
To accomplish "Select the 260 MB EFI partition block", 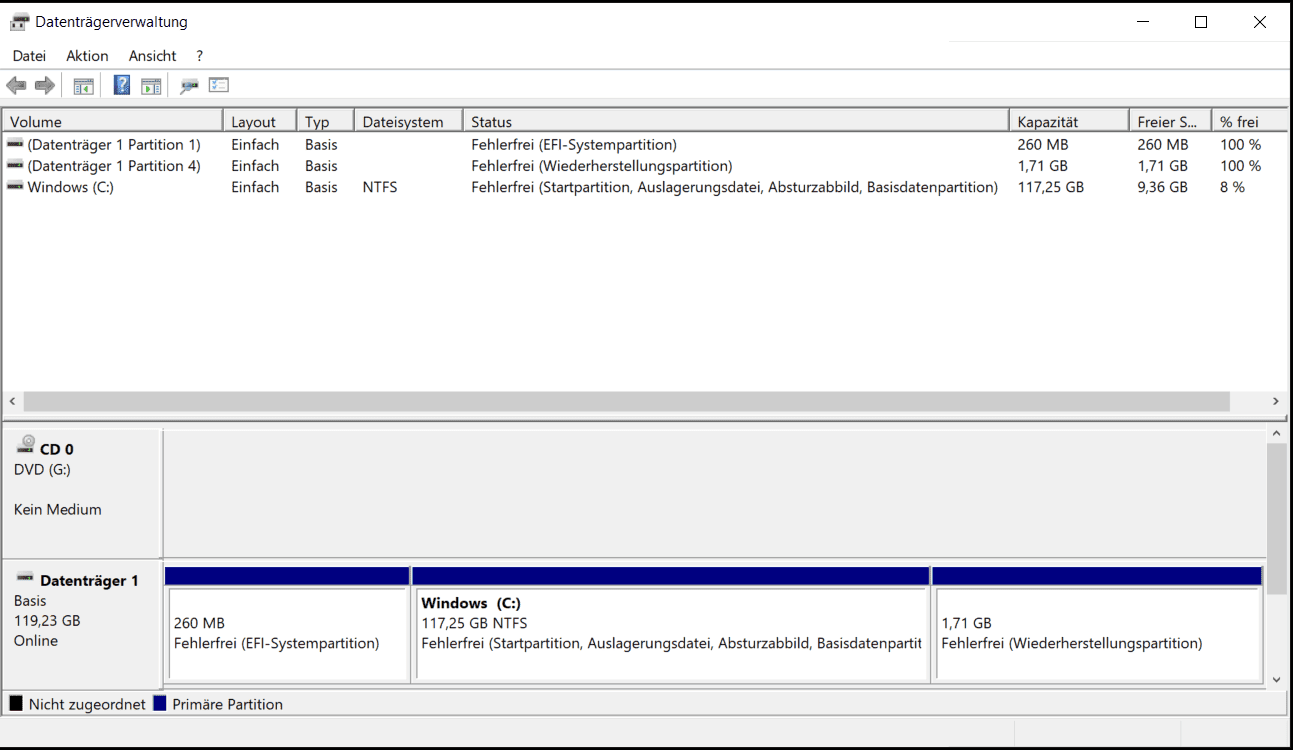I will (x=287, y=634).
